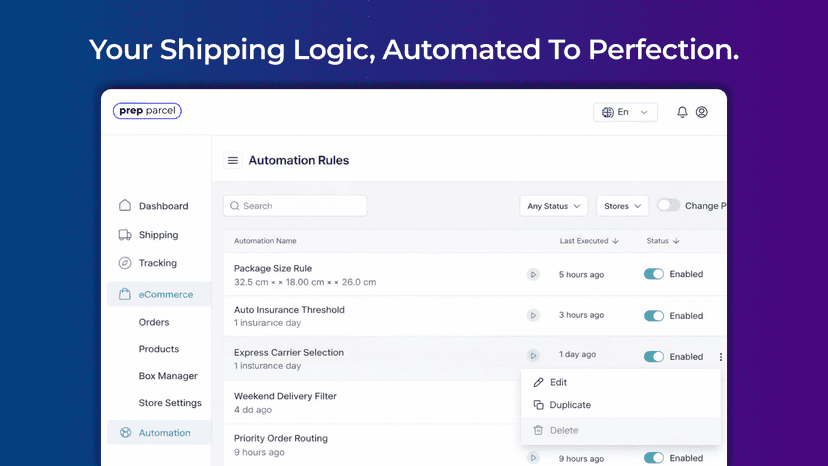Open the user account icon
The height and width of the screenshot is (466, 828).
(x=702, y=112)
